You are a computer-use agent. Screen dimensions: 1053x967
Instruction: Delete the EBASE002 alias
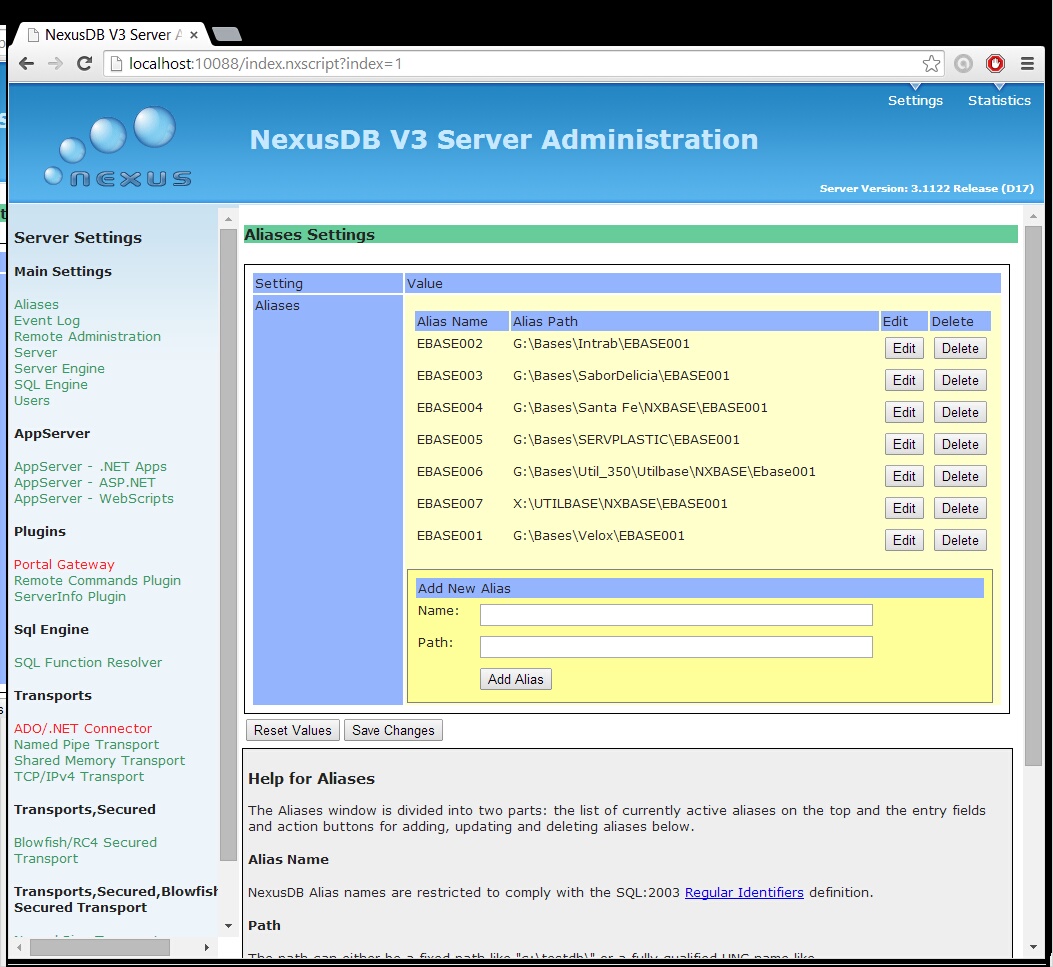960,349
